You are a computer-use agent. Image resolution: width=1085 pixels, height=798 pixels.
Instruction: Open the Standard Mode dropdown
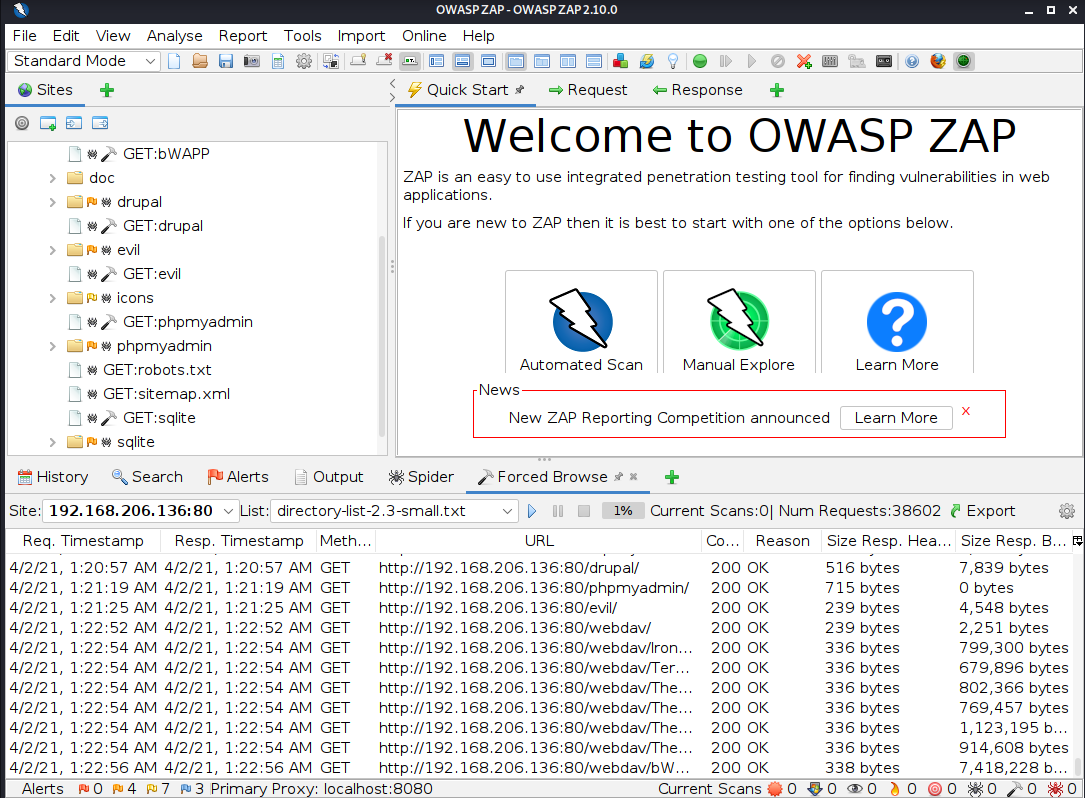(x=84, y=61)
